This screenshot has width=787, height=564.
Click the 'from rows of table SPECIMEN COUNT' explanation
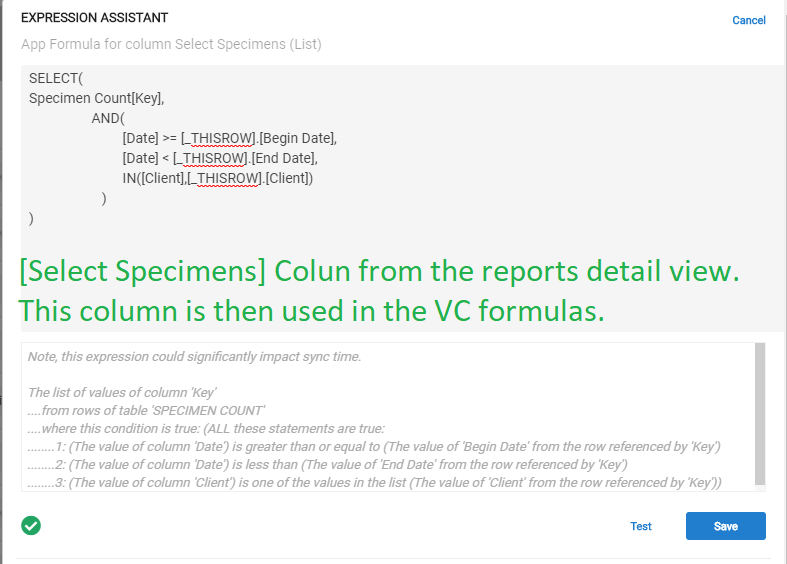[146, 410]
